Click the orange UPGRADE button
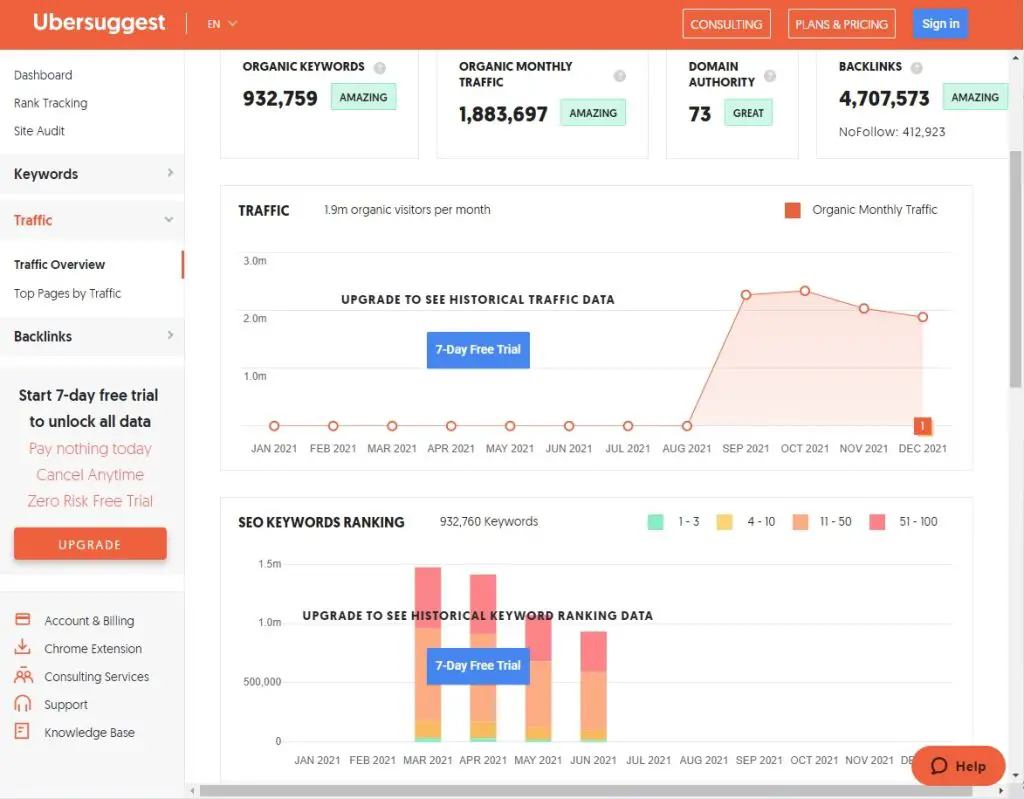 pos(90,544)
